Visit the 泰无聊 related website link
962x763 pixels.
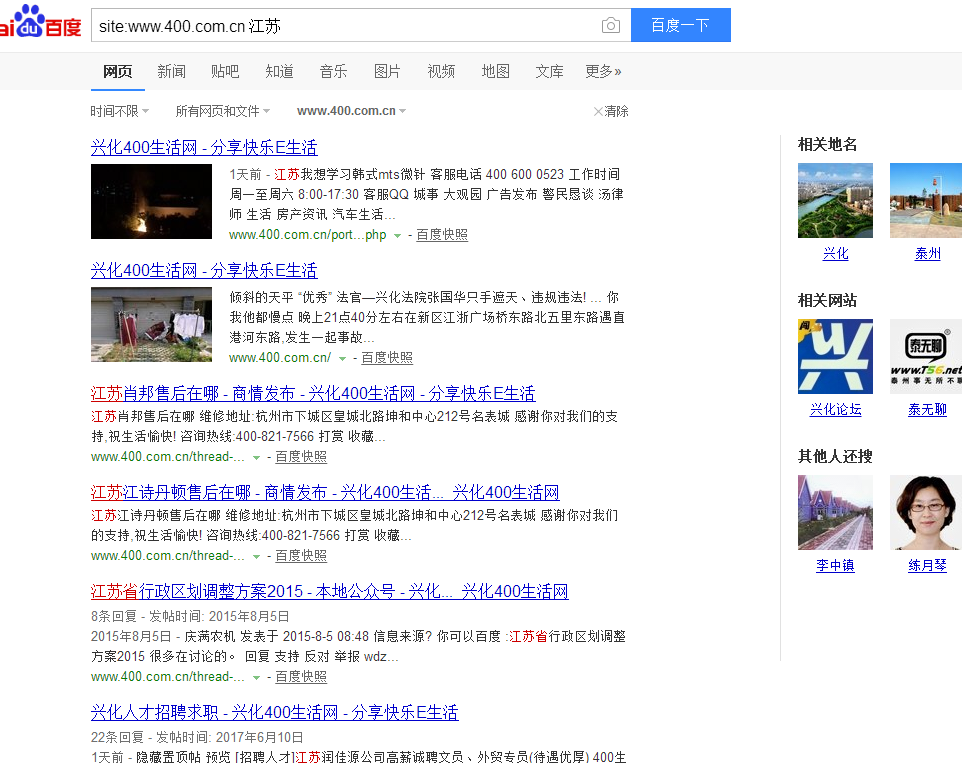(x=926, y=408)
